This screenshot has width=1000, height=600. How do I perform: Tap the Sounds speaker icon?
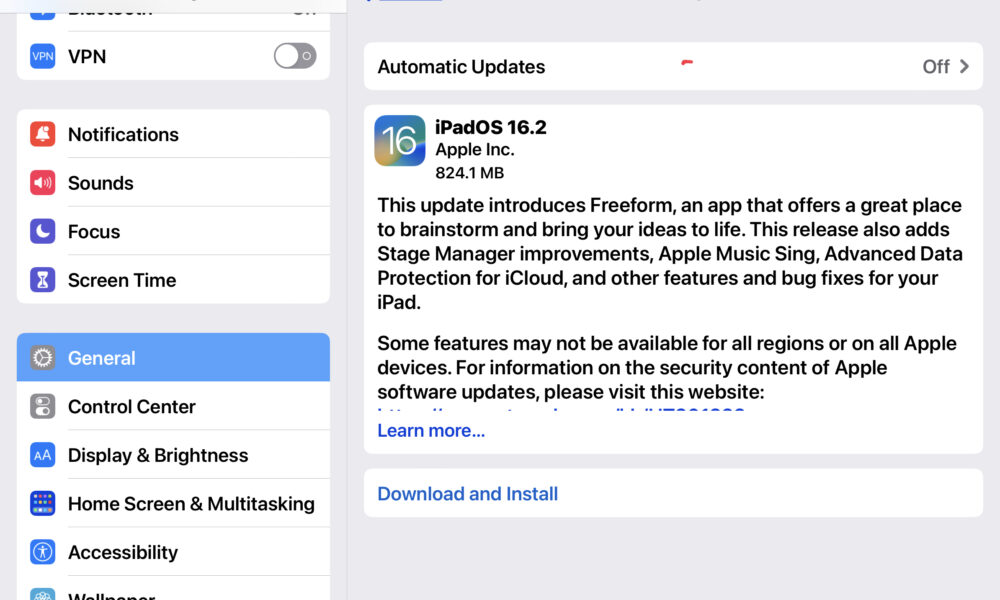tap(43, 183)
